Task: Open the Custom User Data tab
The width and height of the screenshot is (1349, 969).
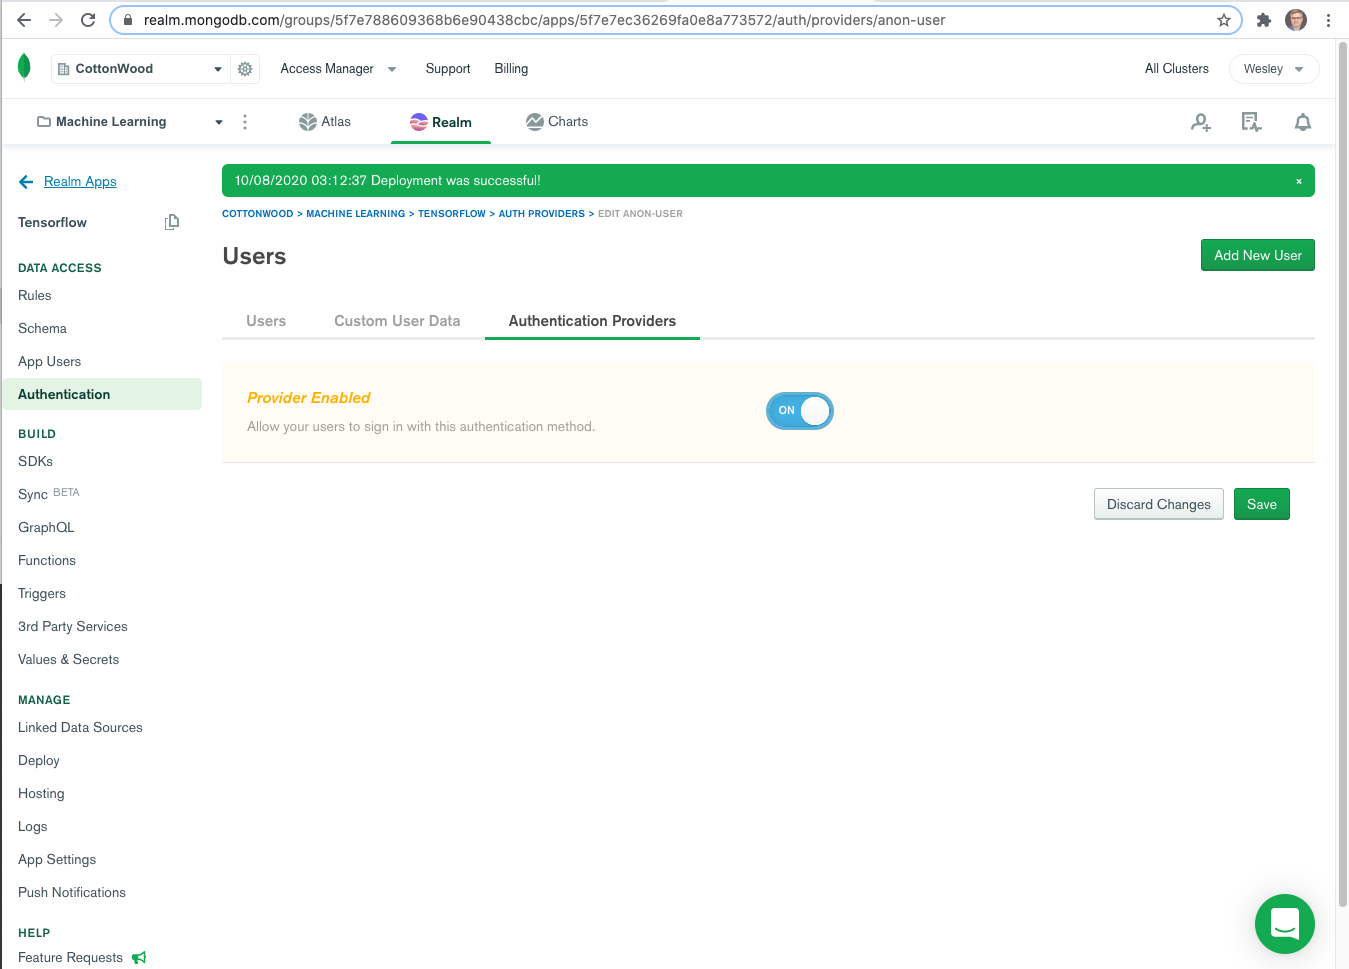Action: [397, 321]
